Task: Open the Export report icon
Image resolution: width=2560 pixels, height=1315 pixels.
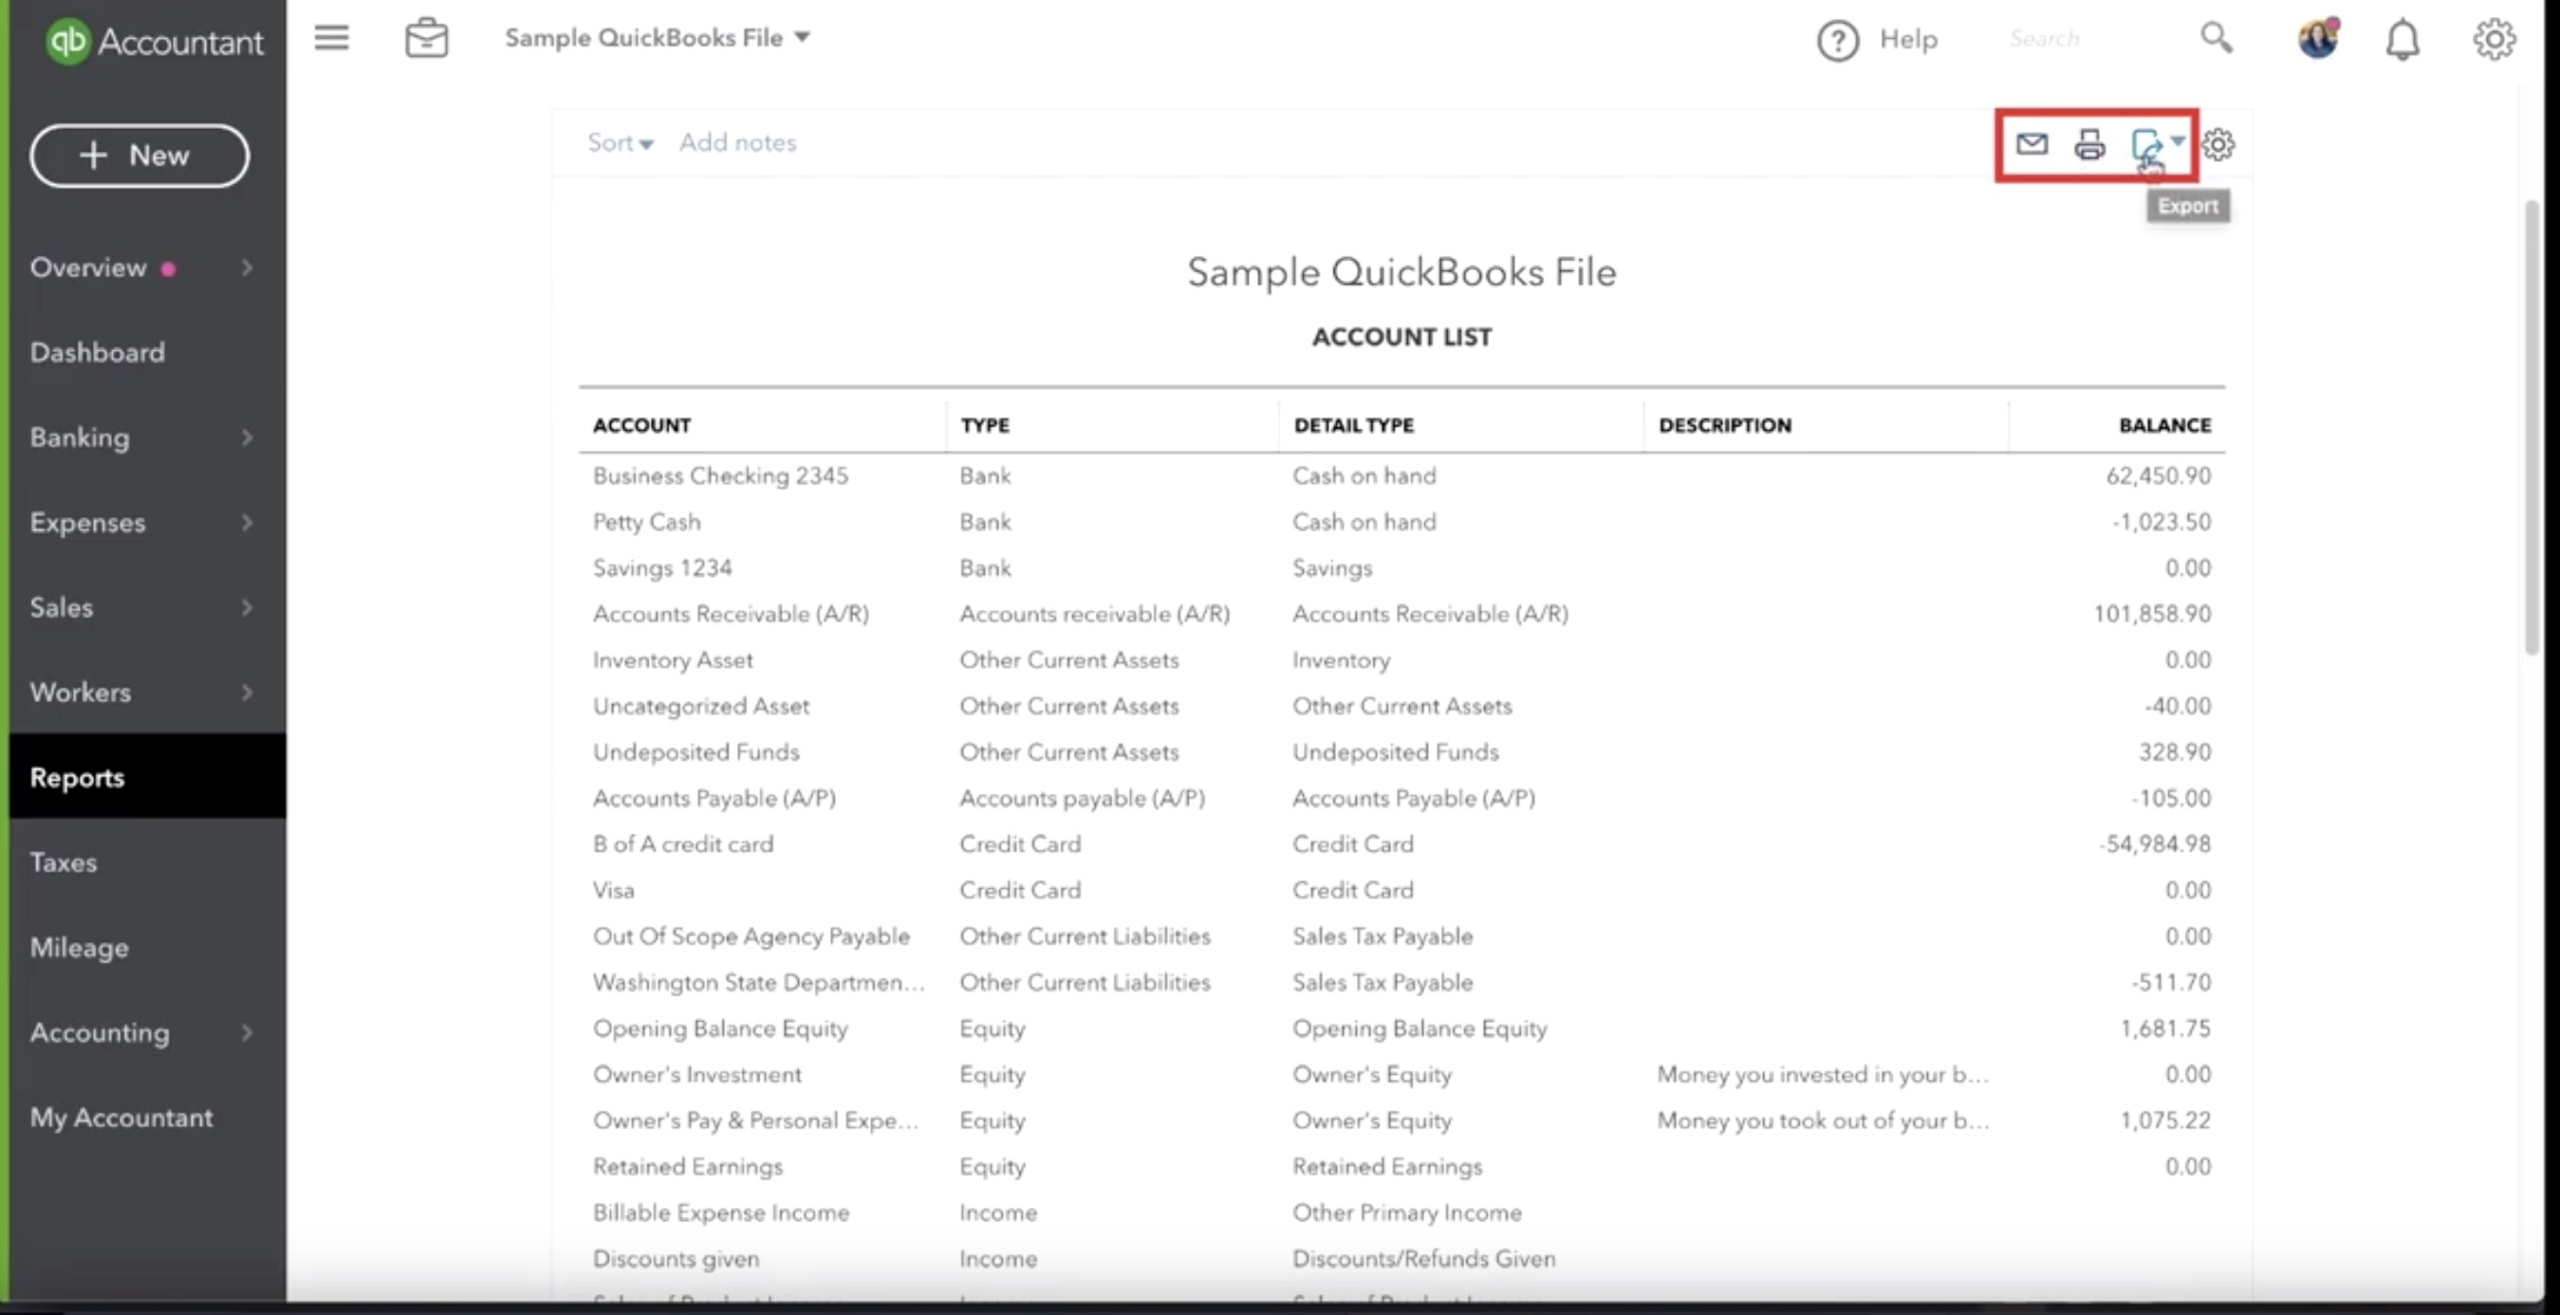Action: 2155,146
